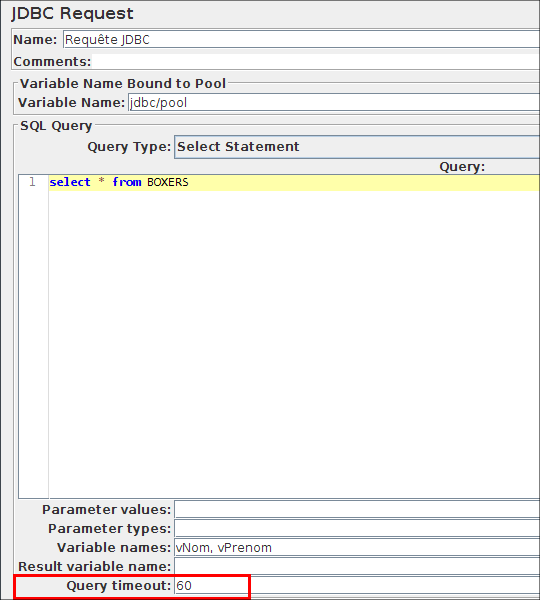This screenshot has height=600, width=540.
Task: Click line number 1 in the editor gutter
Action: (33, 182)
